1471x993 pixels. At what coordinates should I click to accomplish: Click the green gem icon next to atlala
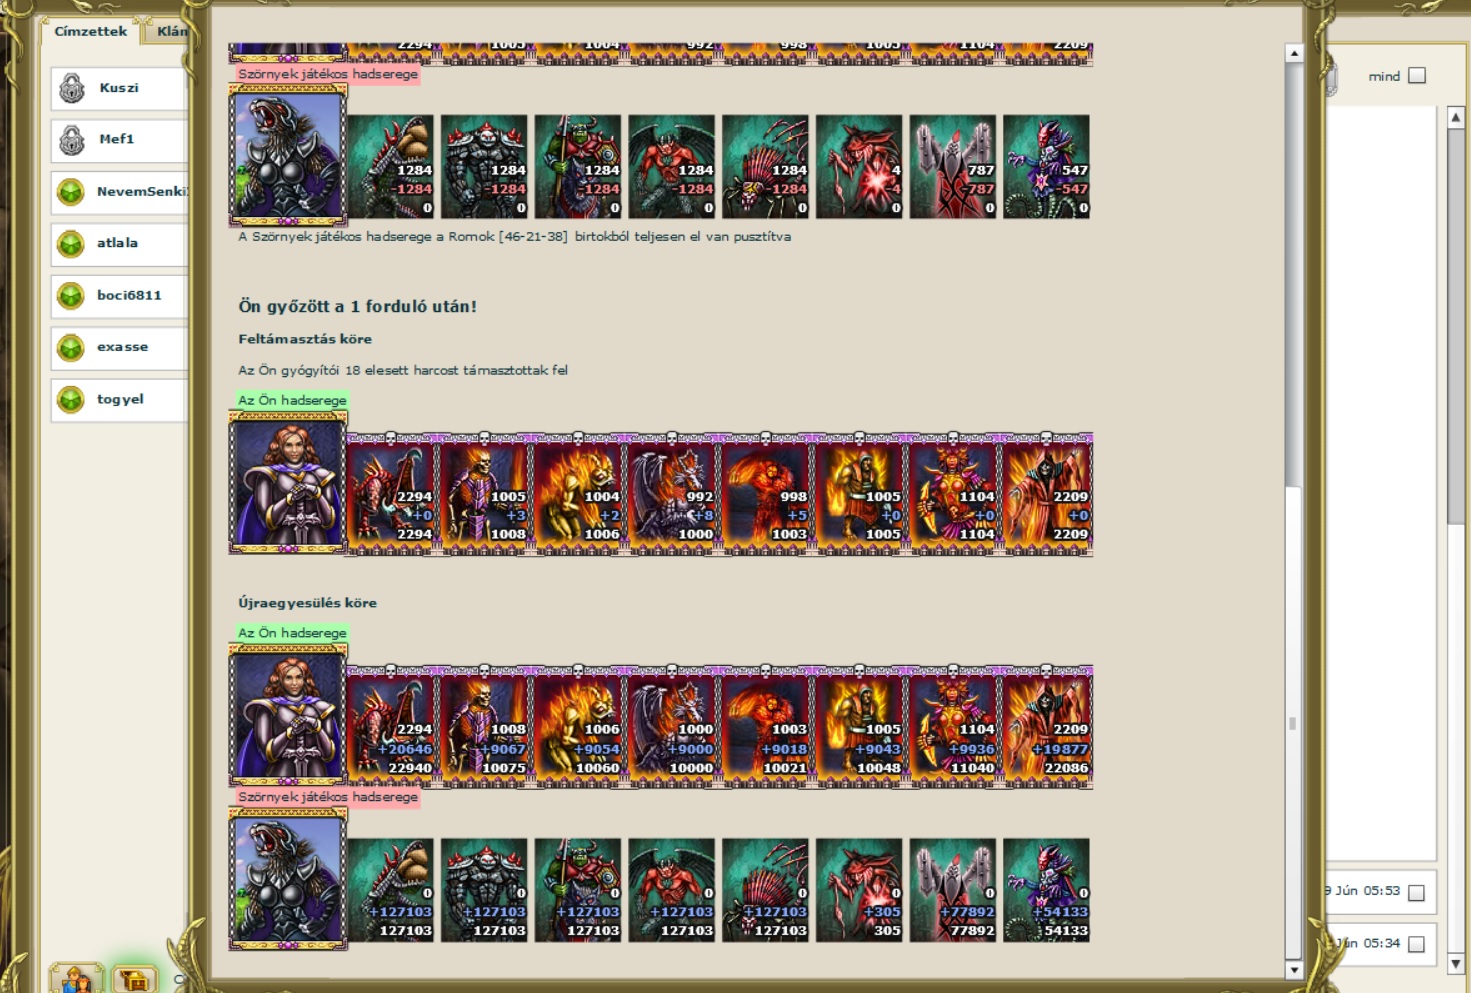point(71,243)
